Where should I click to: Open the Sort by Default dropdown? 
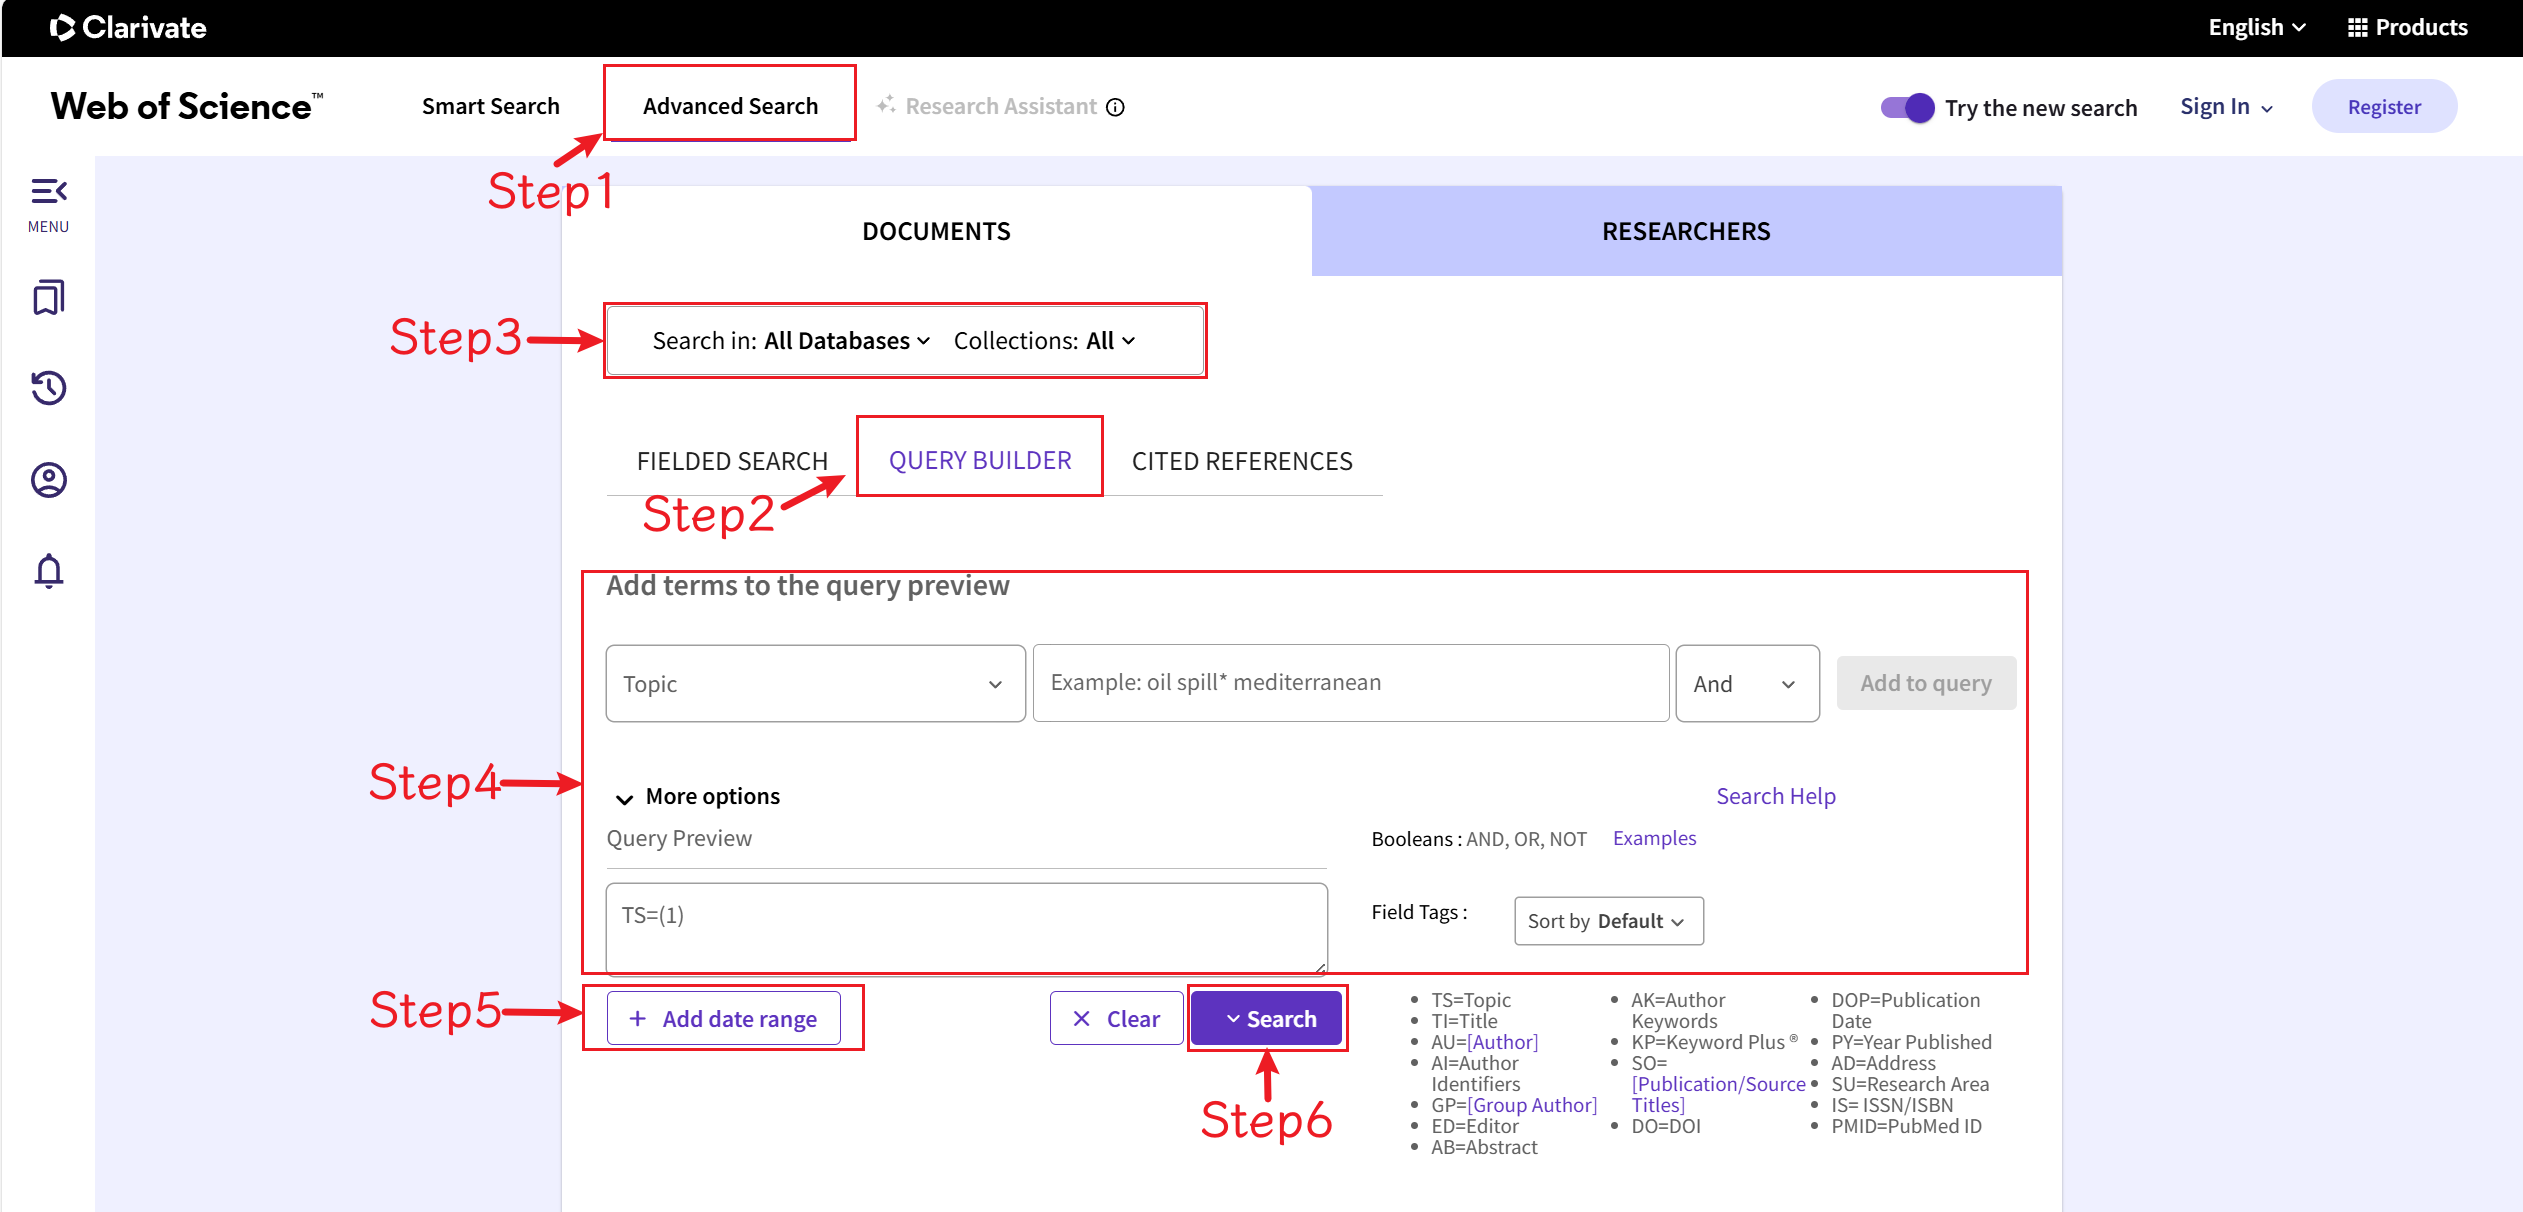coord(1607,920)
